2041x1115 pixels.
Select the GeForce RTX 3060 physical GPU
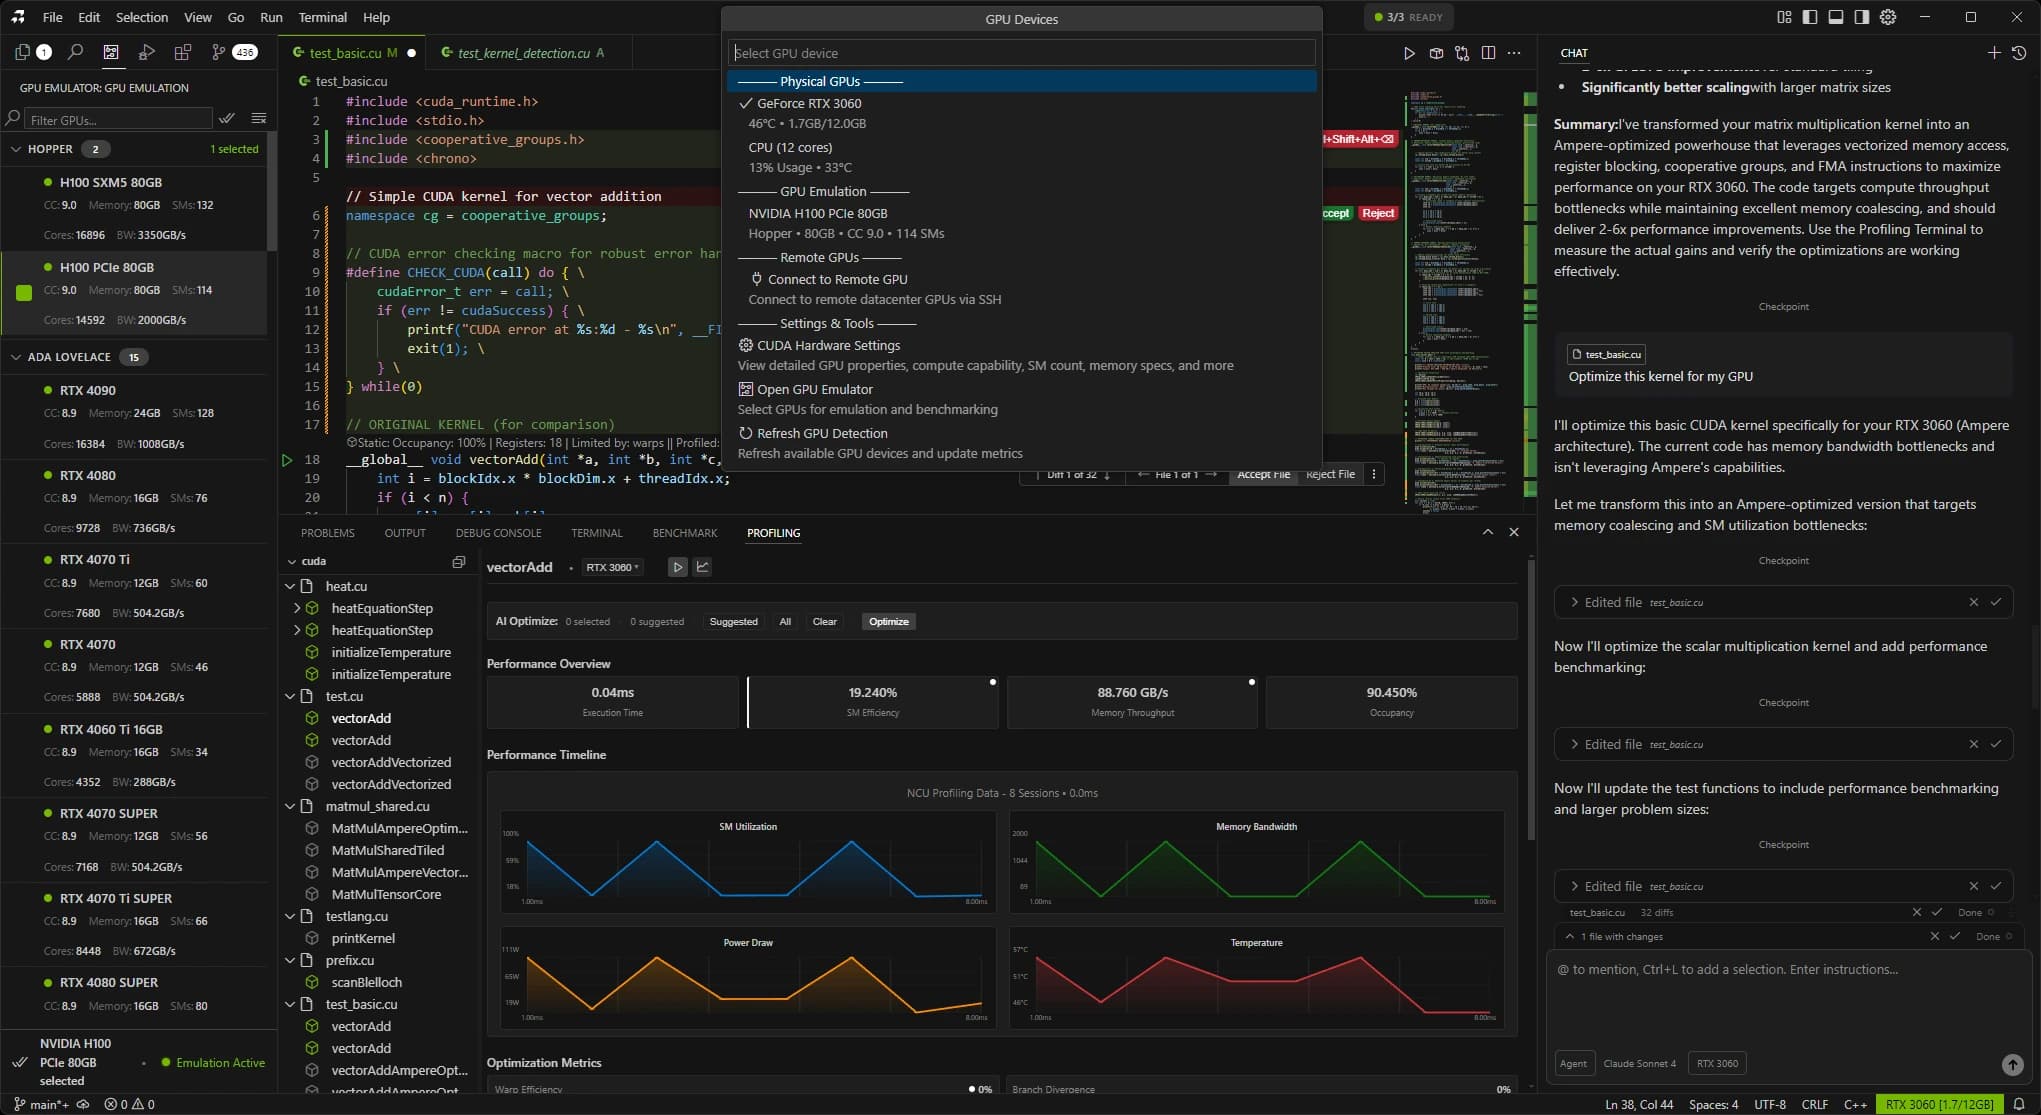coord(810,103)
